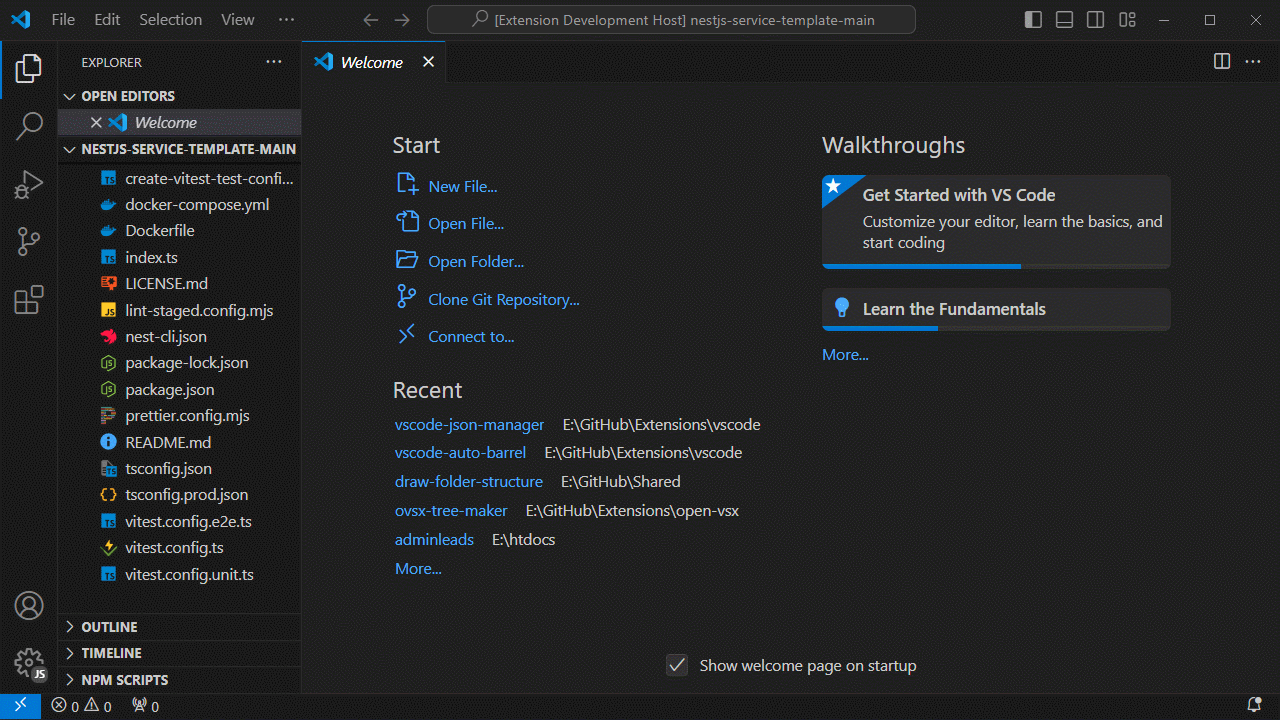
Task: Open the Edit menu
Action: pos(107,20)
